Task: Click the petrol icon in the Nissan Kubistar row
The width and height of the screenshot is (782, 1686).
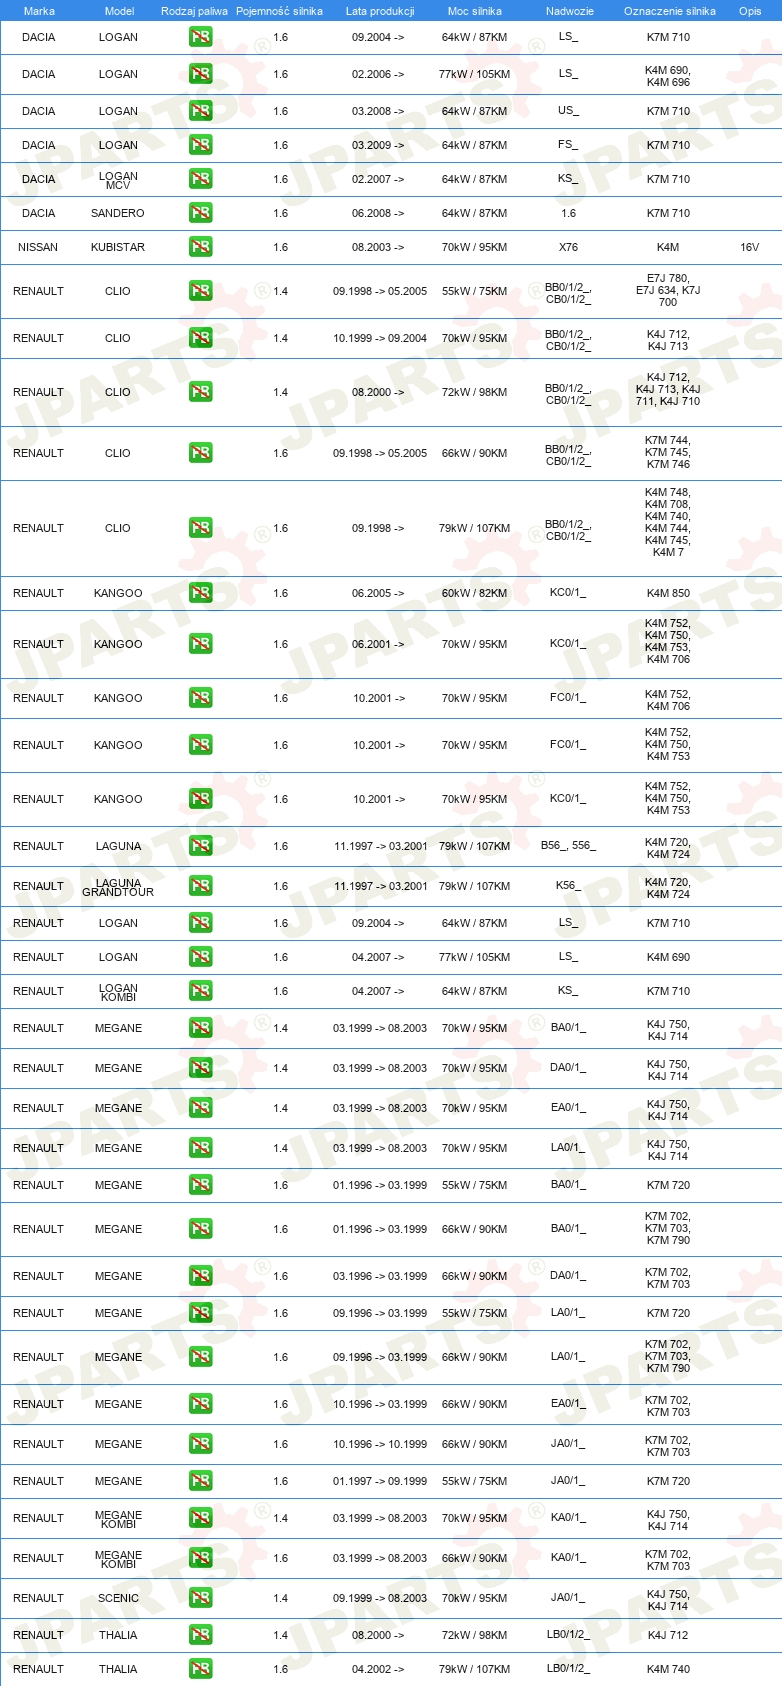Action: 200,247
